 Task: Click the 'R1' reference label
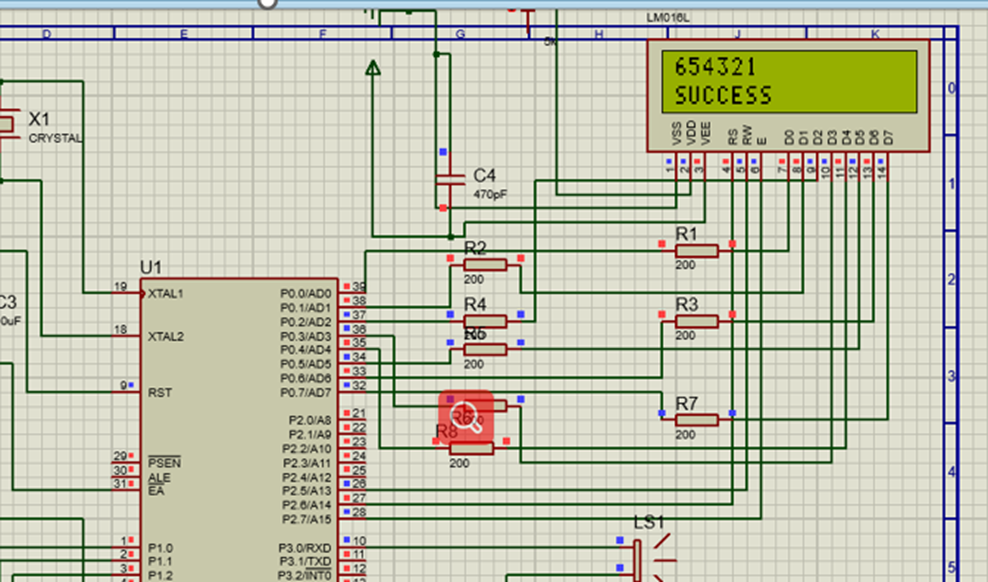(686, 234)
